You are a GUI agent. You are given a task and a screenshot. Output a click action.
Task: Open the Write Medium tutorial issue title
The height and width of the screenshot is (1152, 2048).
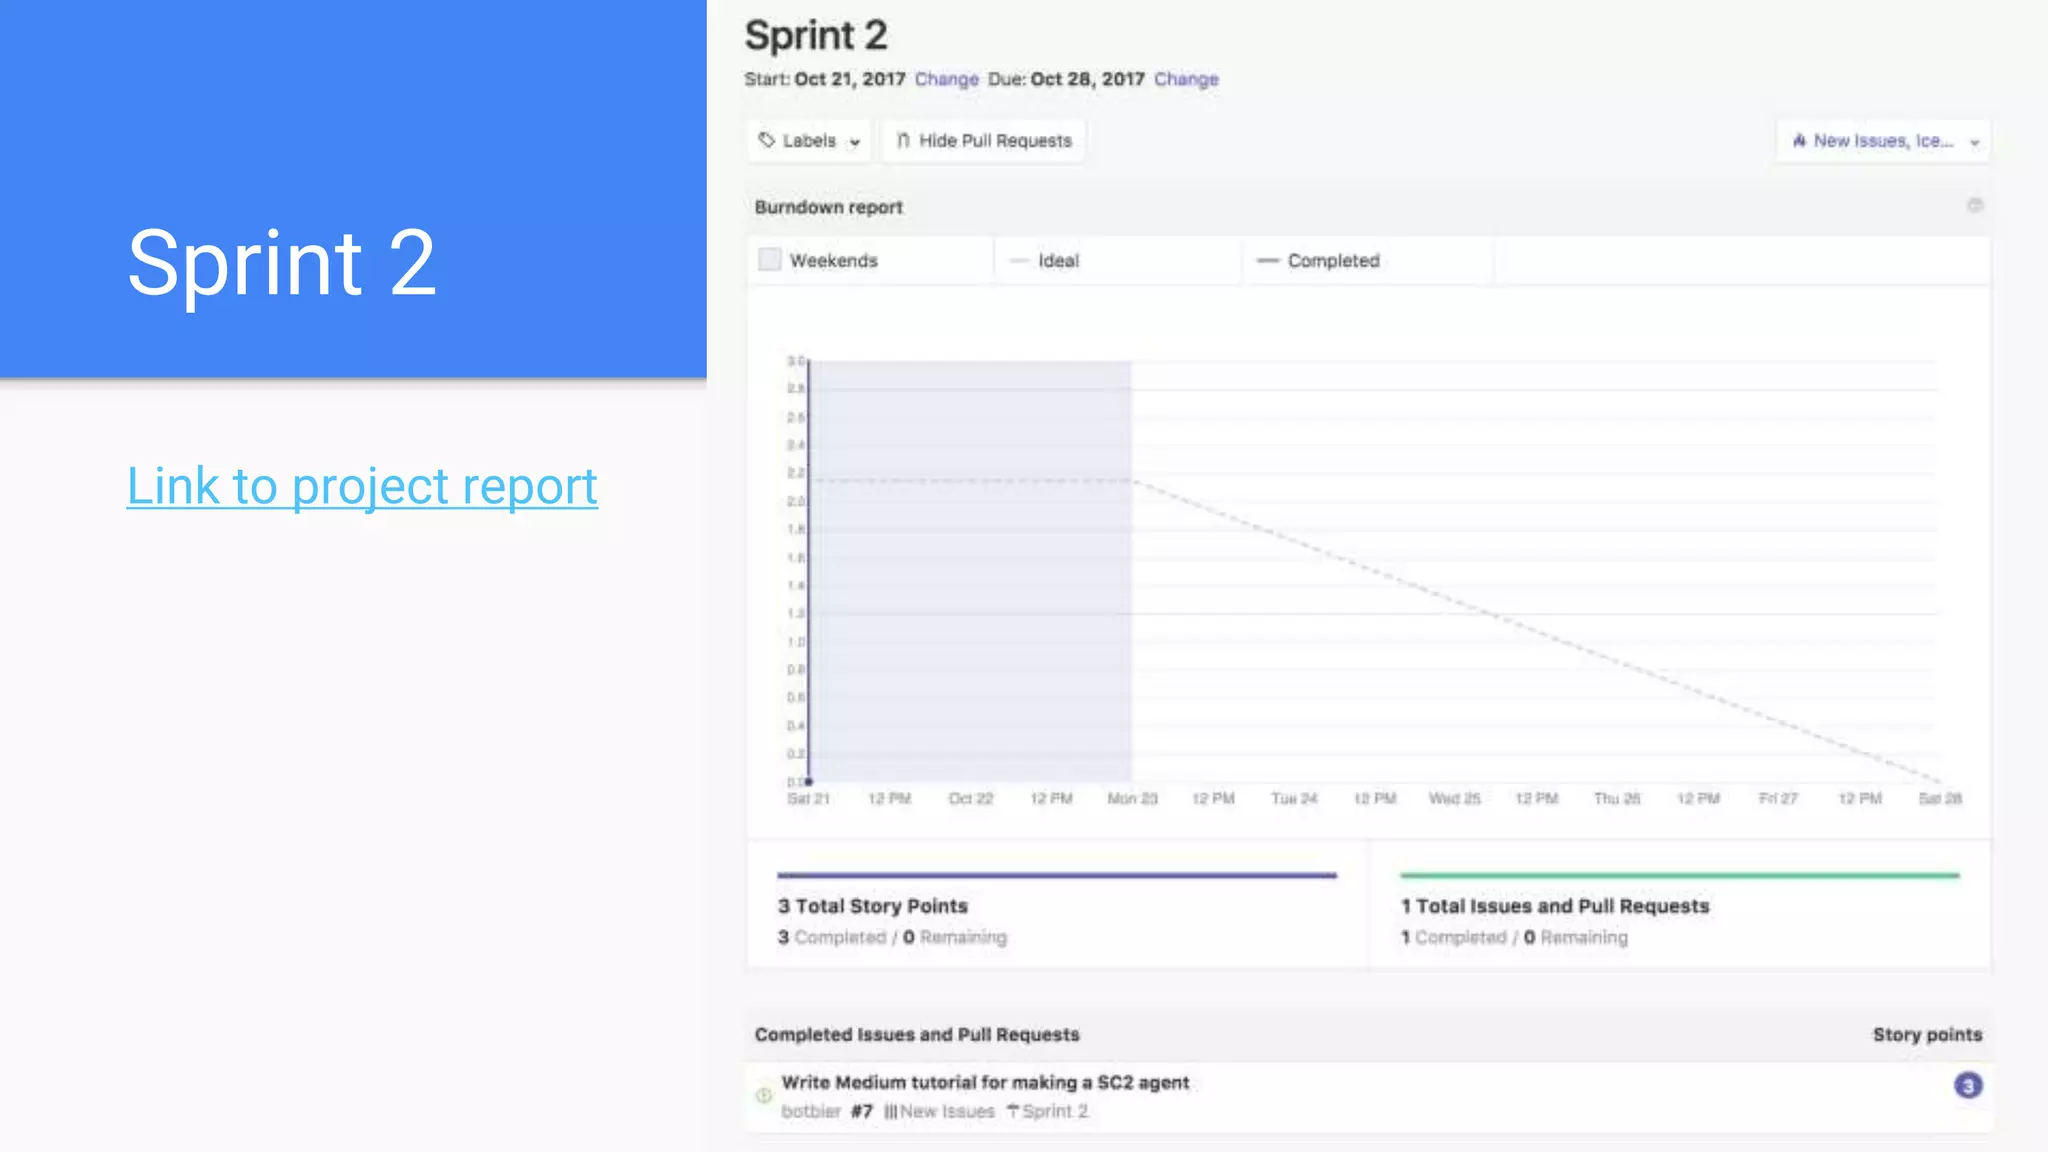(985, 1082)
